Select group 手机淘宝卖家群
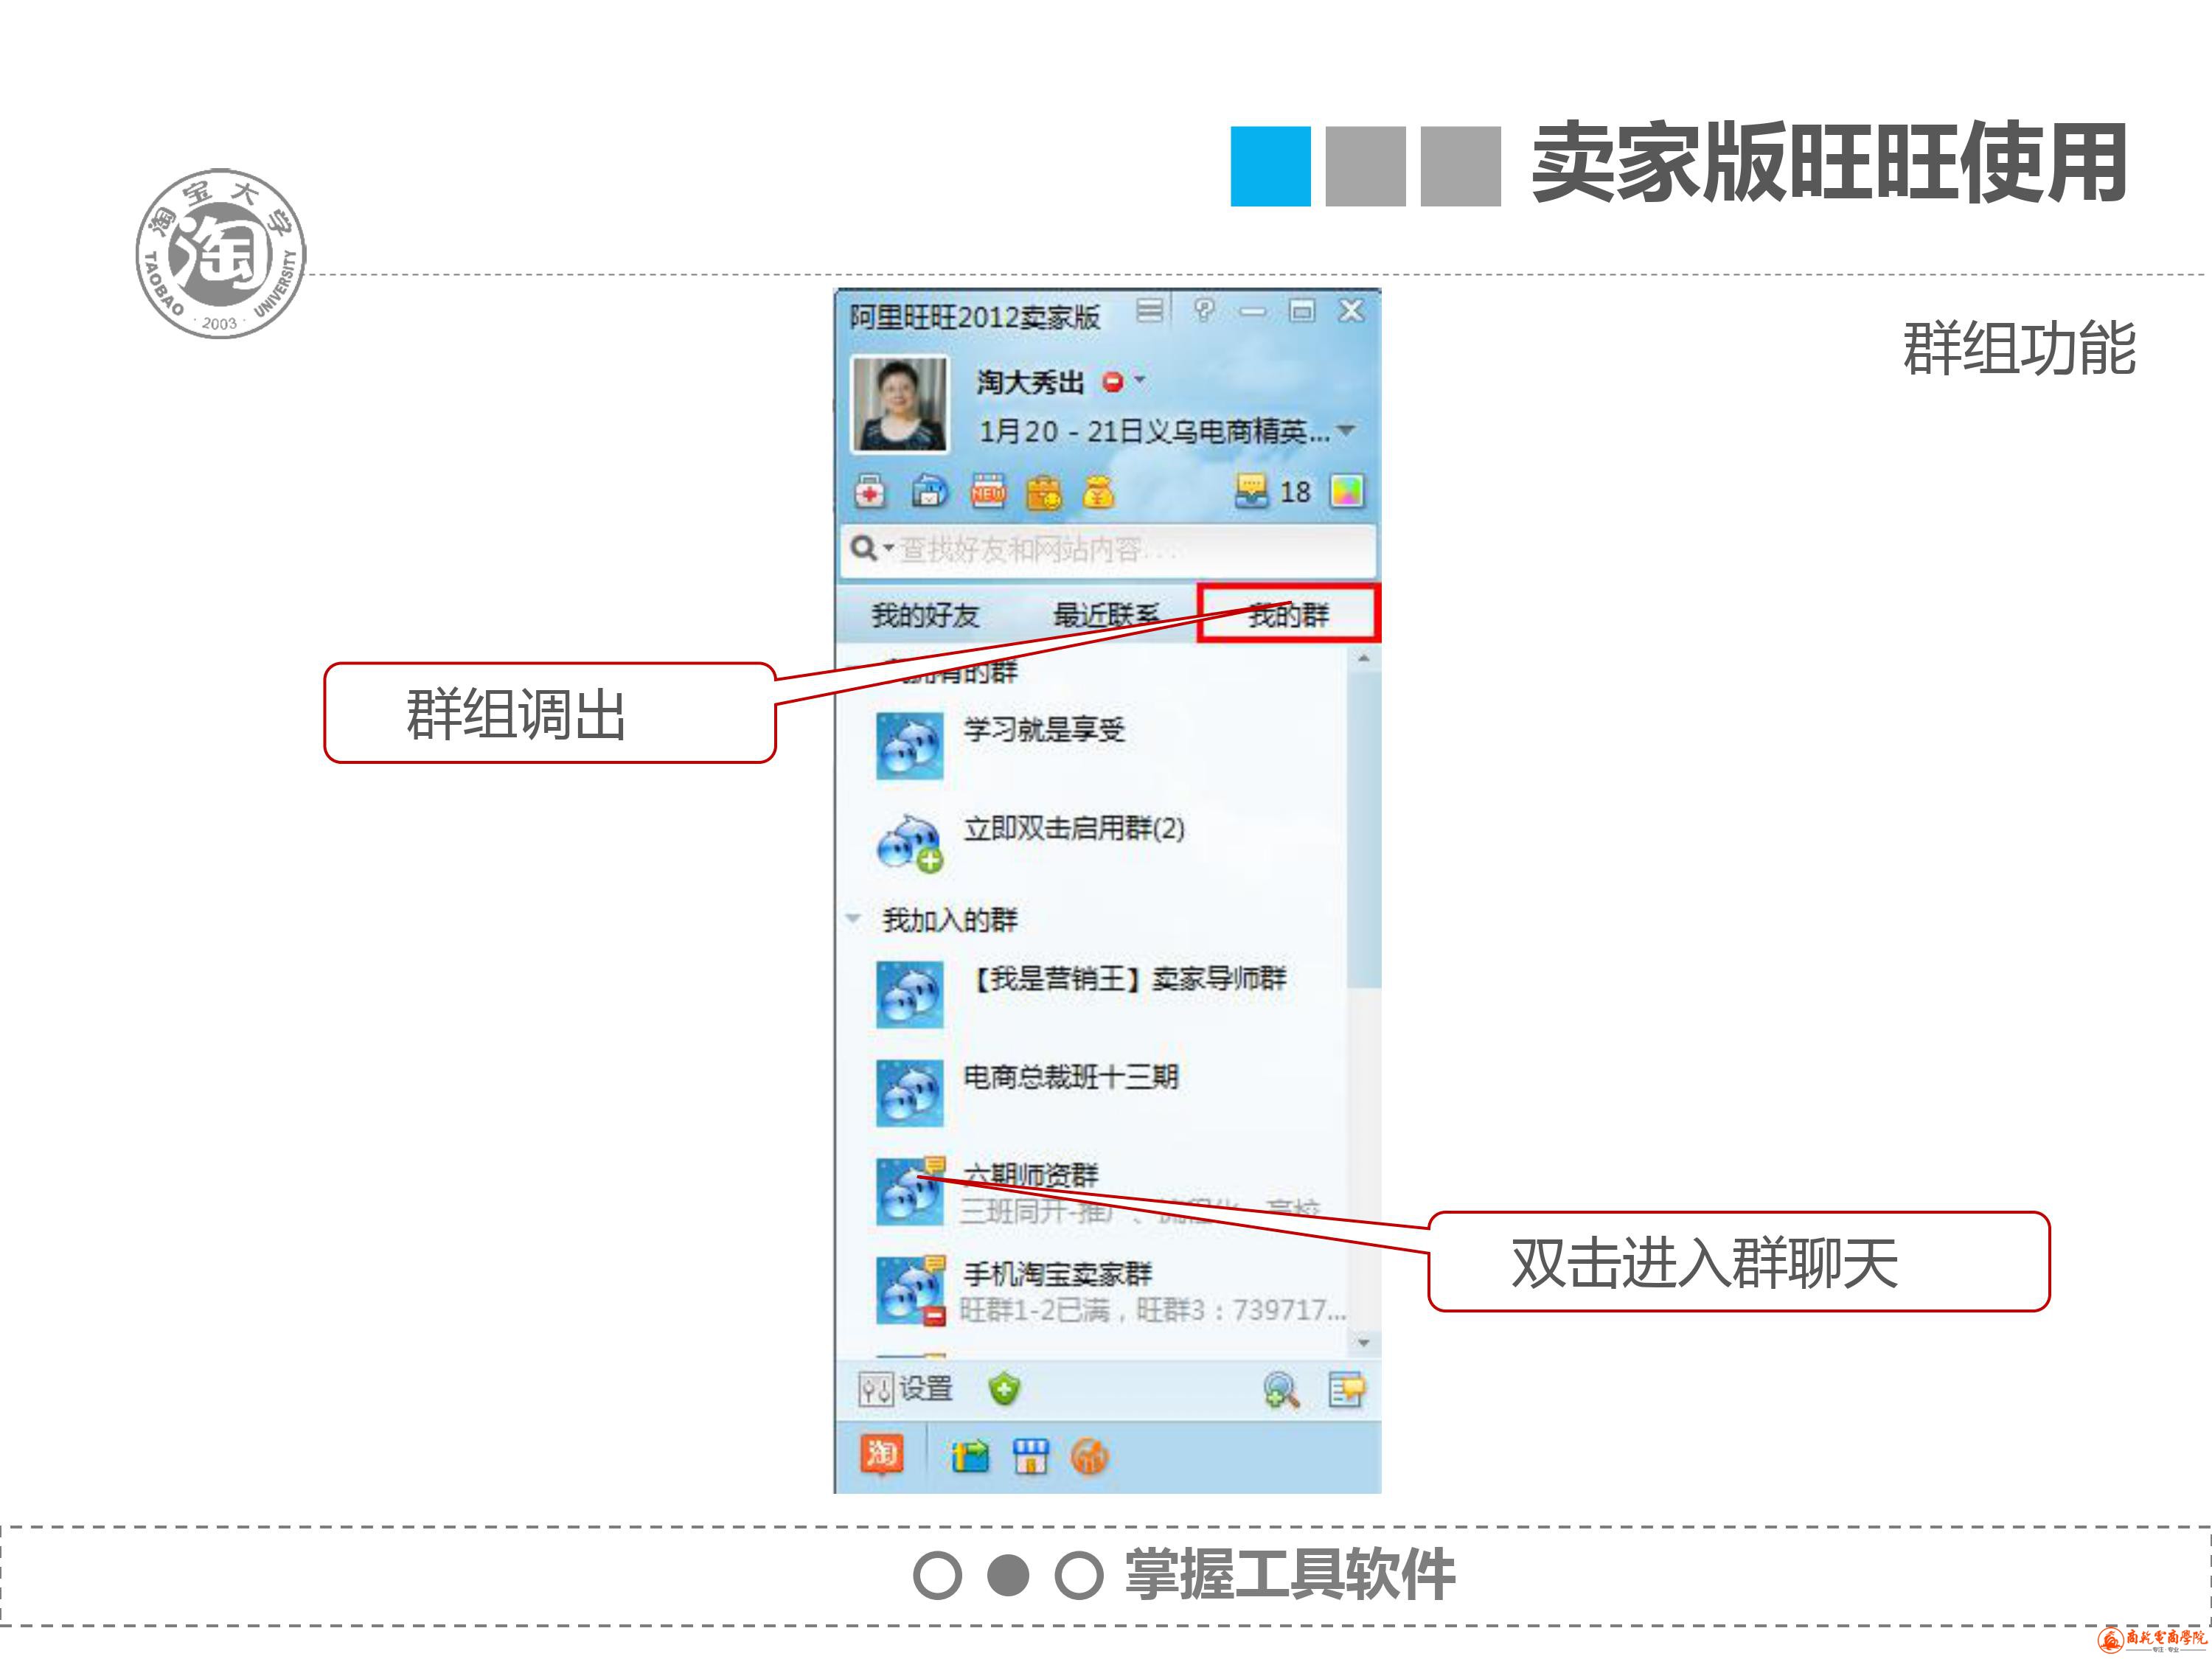This screenshot has width=2212, height=1659. (x=1092, y=1290)
